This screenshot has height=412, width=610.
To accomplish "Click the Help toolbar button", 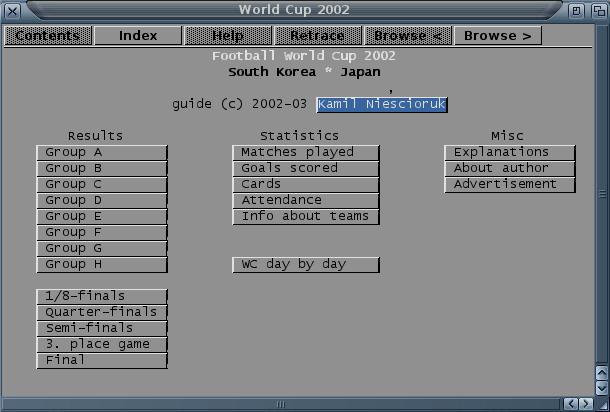I will [x=228, y=36].
